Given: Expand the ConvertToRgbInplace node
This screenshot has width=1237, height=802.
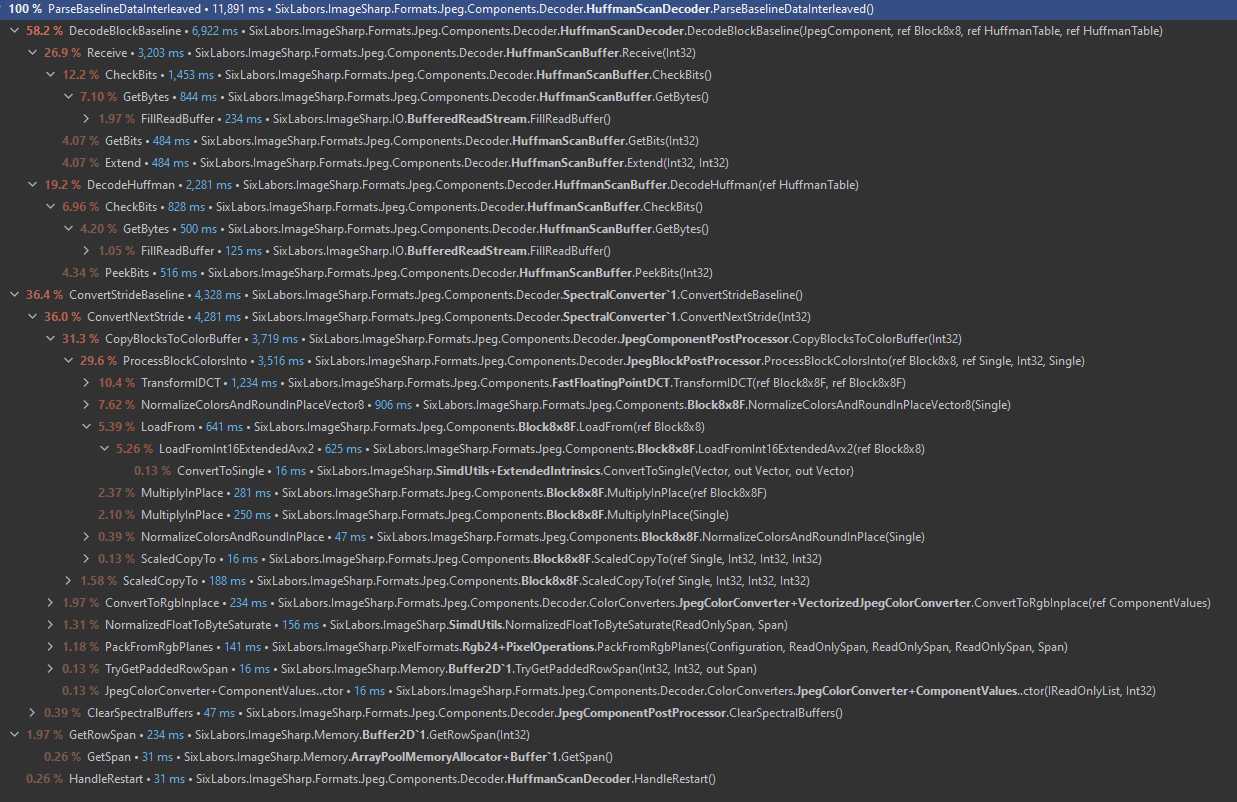Looking at the screenshot, I should (50, 603).
